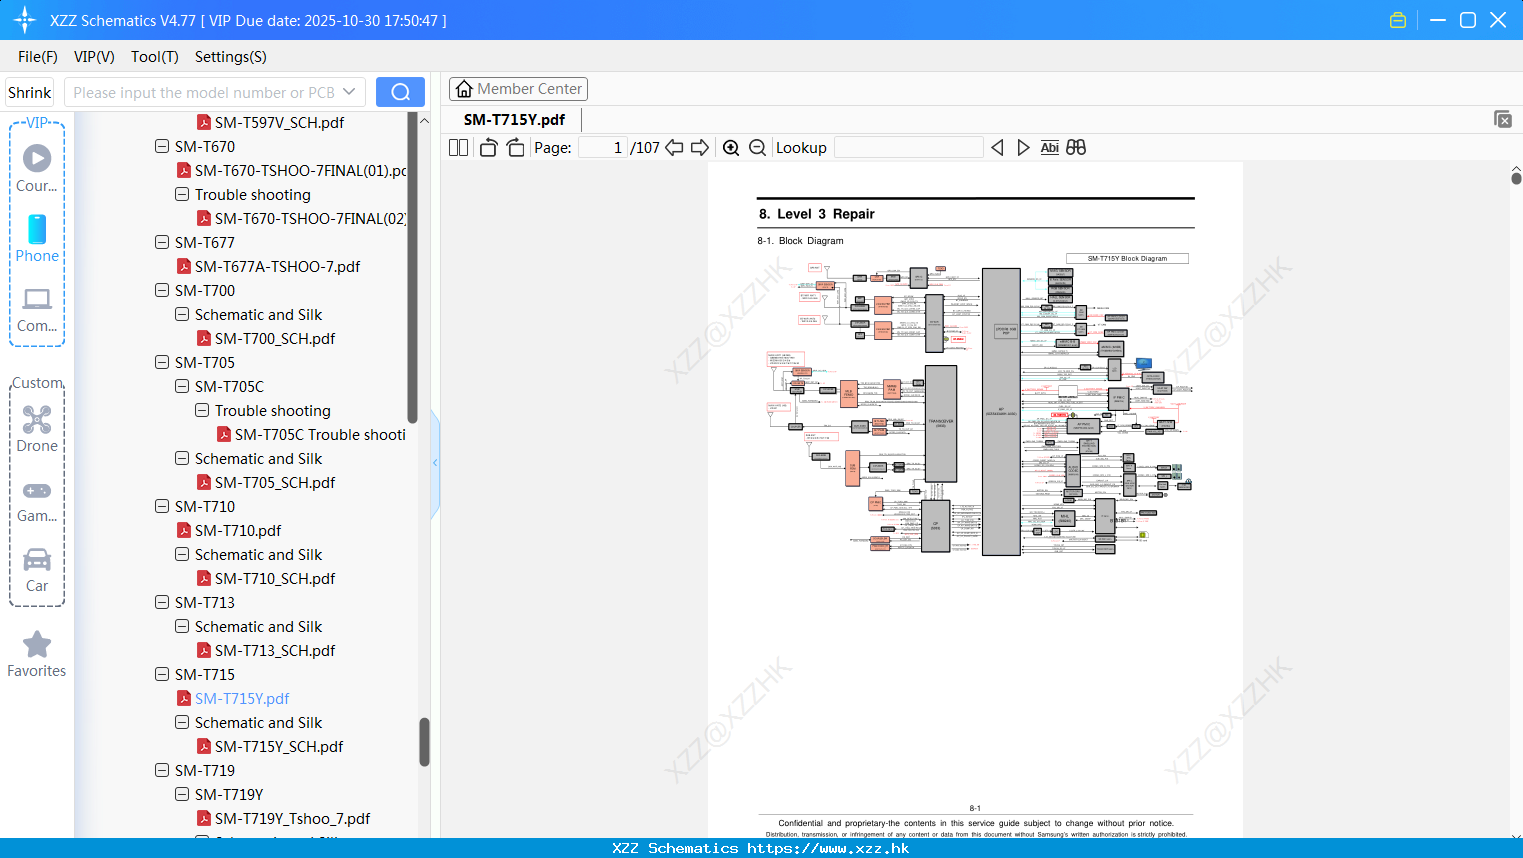The height and width of the screenshot is (858, 1523).
Task: Collapse the SM-T713 tree node
Action: pyautogui.click(x=162, y=602)
